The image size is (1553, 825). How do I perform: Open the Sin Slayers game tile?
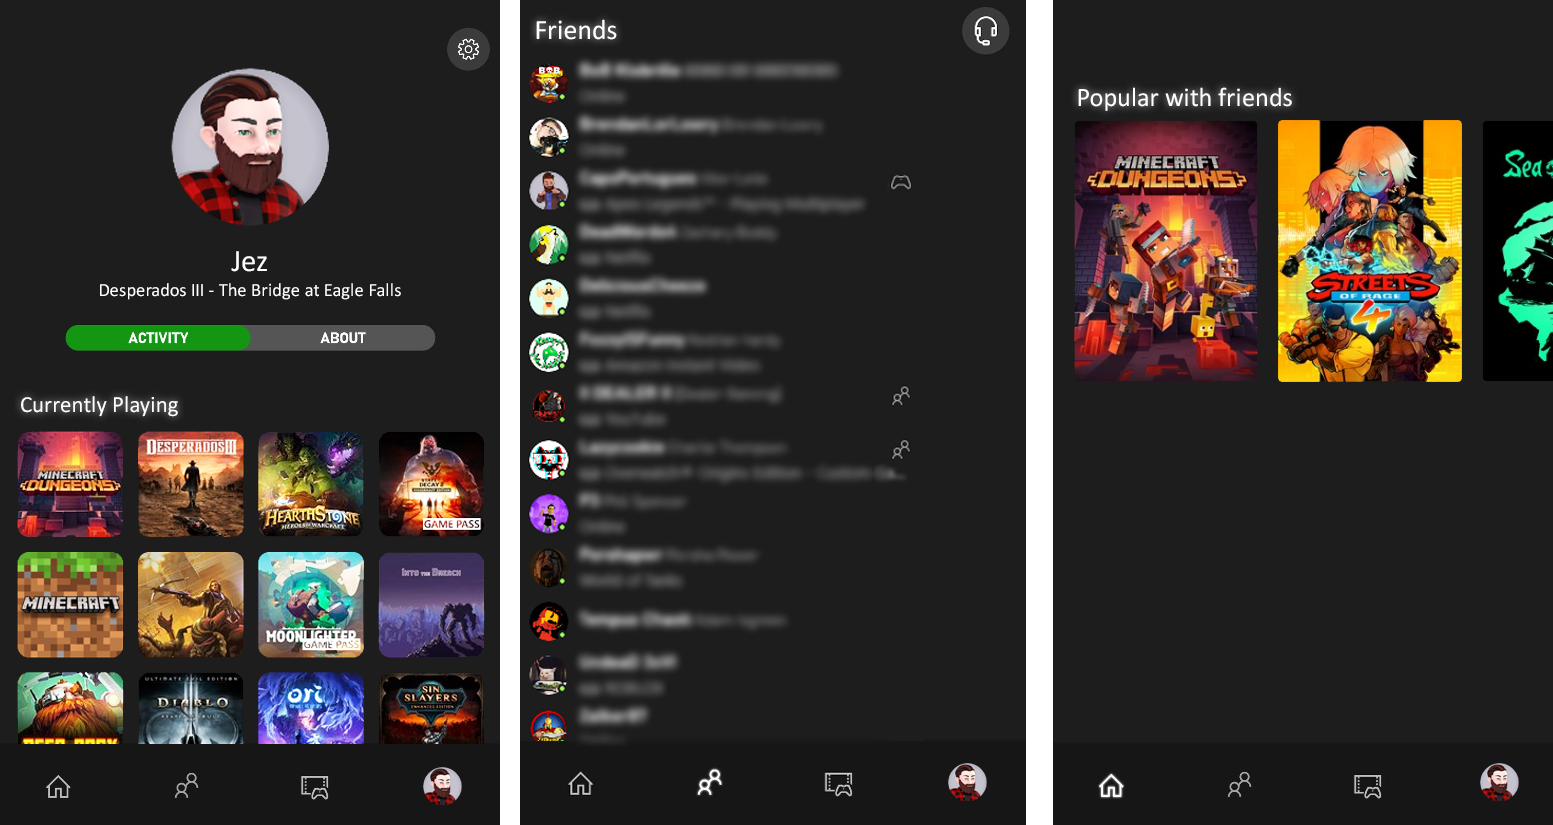[x=431, y=708]
